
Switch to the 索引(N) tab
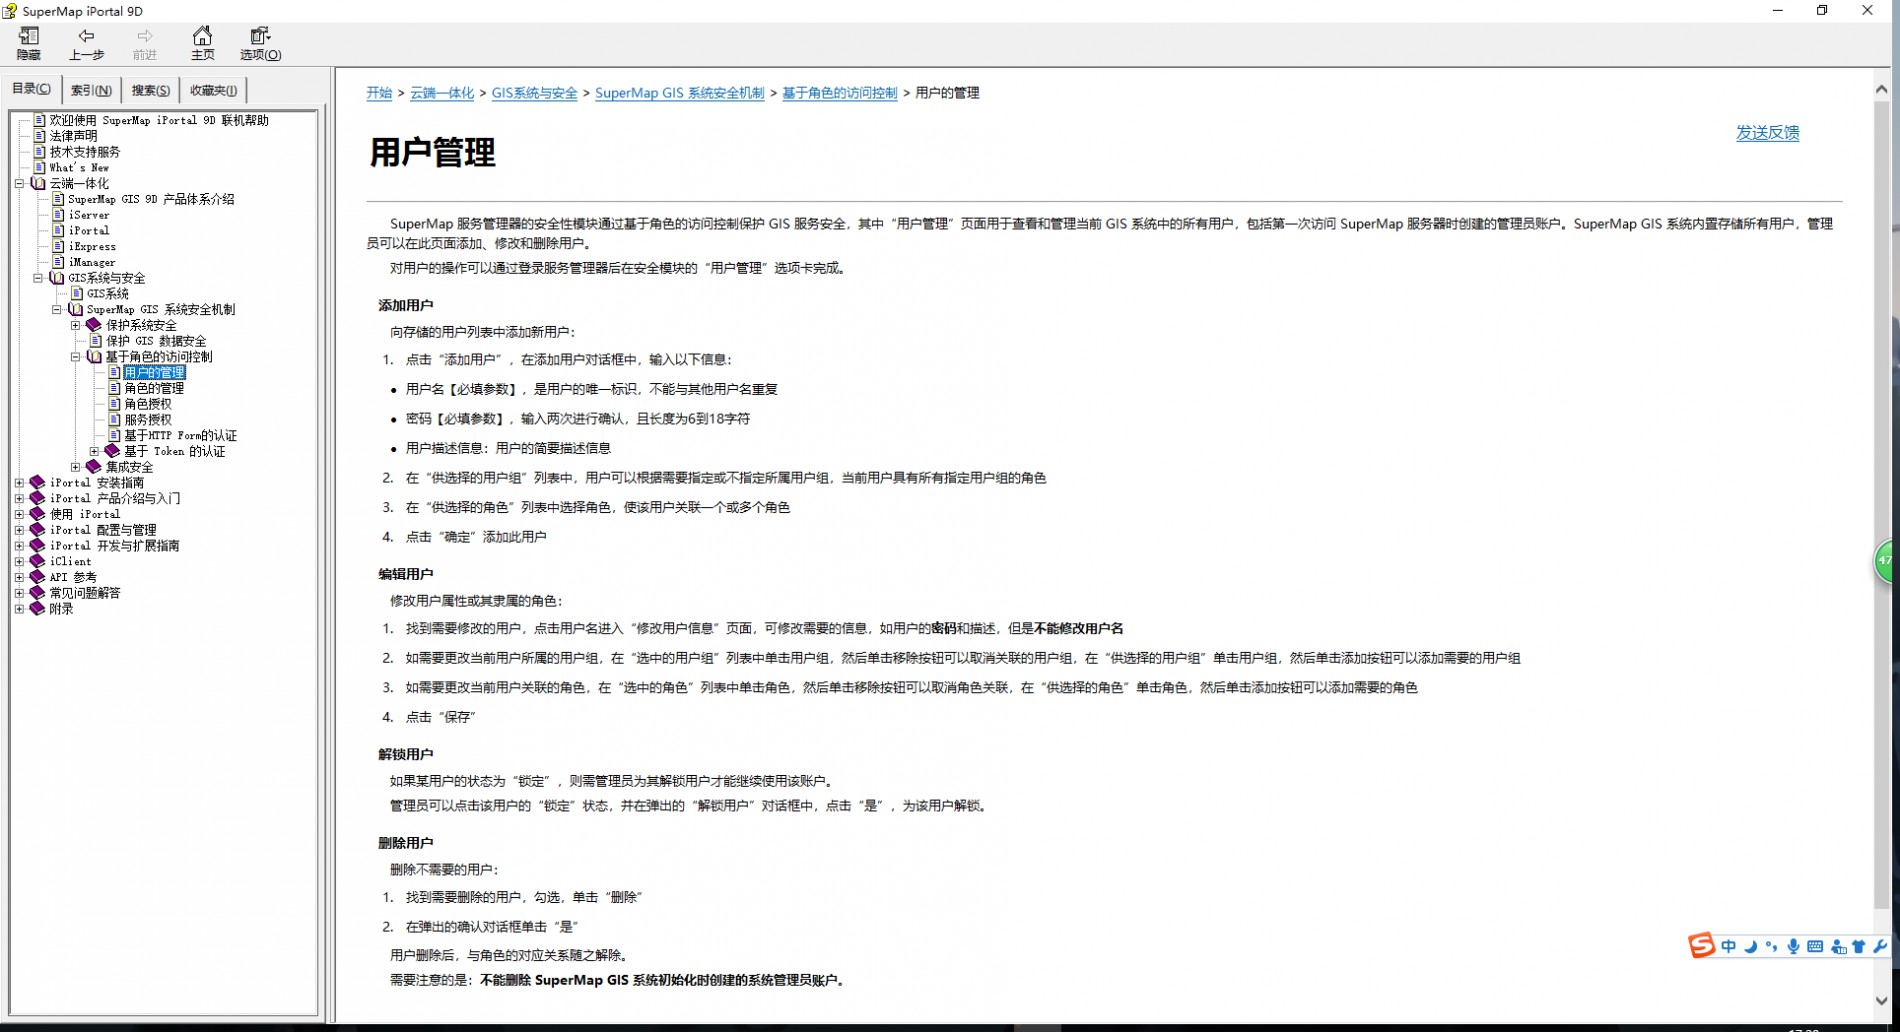[91, 90]
